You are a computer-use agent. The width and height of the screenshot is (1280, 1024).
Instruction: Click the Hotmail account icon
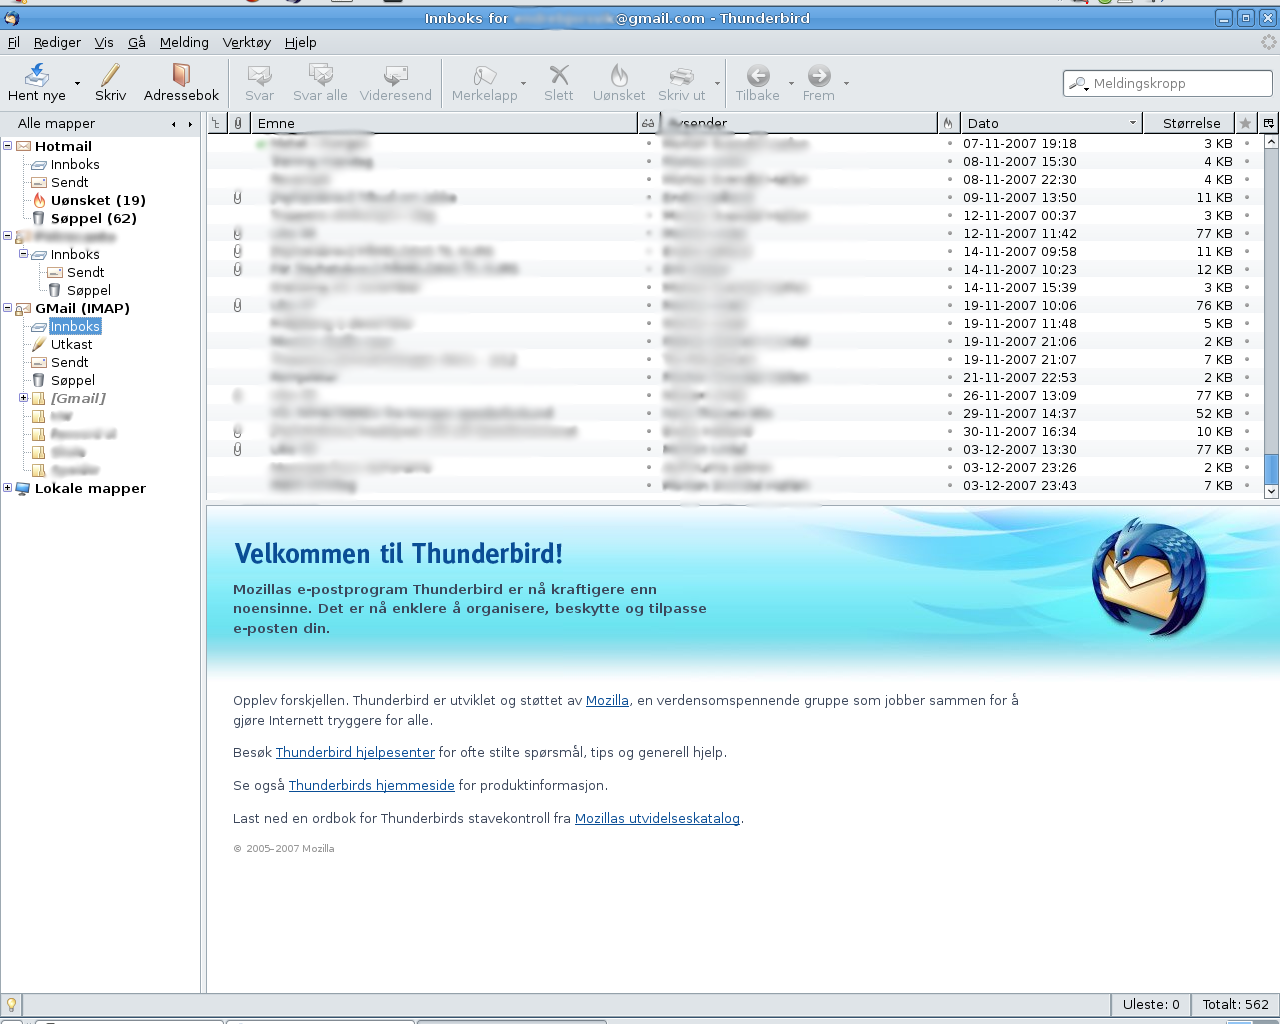pyautogui.click(x=23, y=146)
